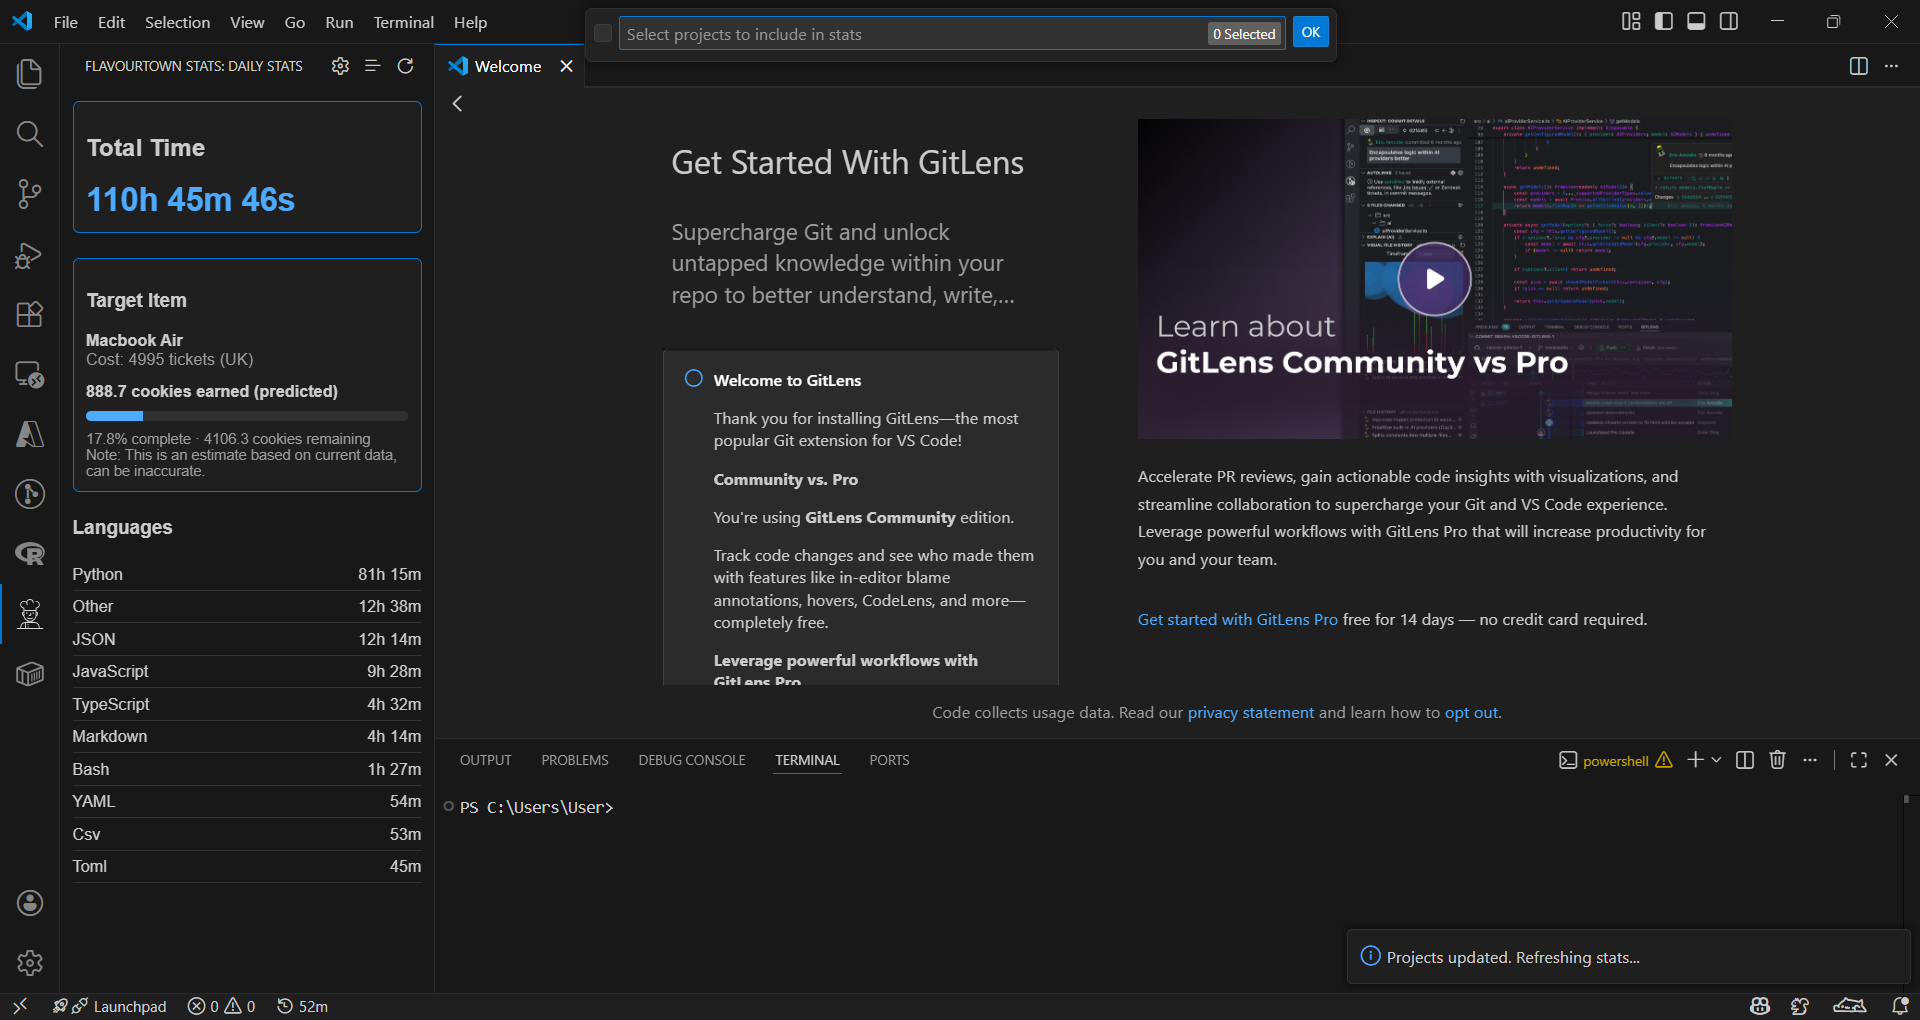Mark the Welcome to GitLens step circle
Screen dimensions: 1920x1020
click(x=693, y=379)
